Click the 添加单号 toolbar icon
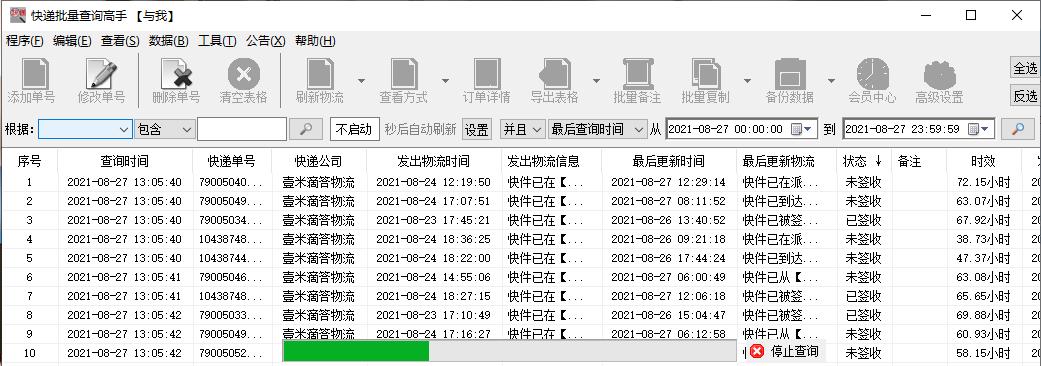This screenshot has width=1041, height=366. tap(35, 74)
